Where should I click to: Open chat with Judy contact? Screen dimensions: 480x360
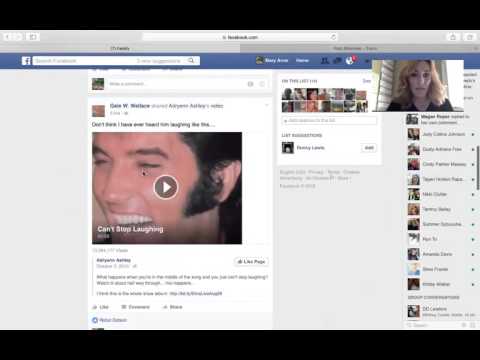pyautogui.click(x=441, y=134)
